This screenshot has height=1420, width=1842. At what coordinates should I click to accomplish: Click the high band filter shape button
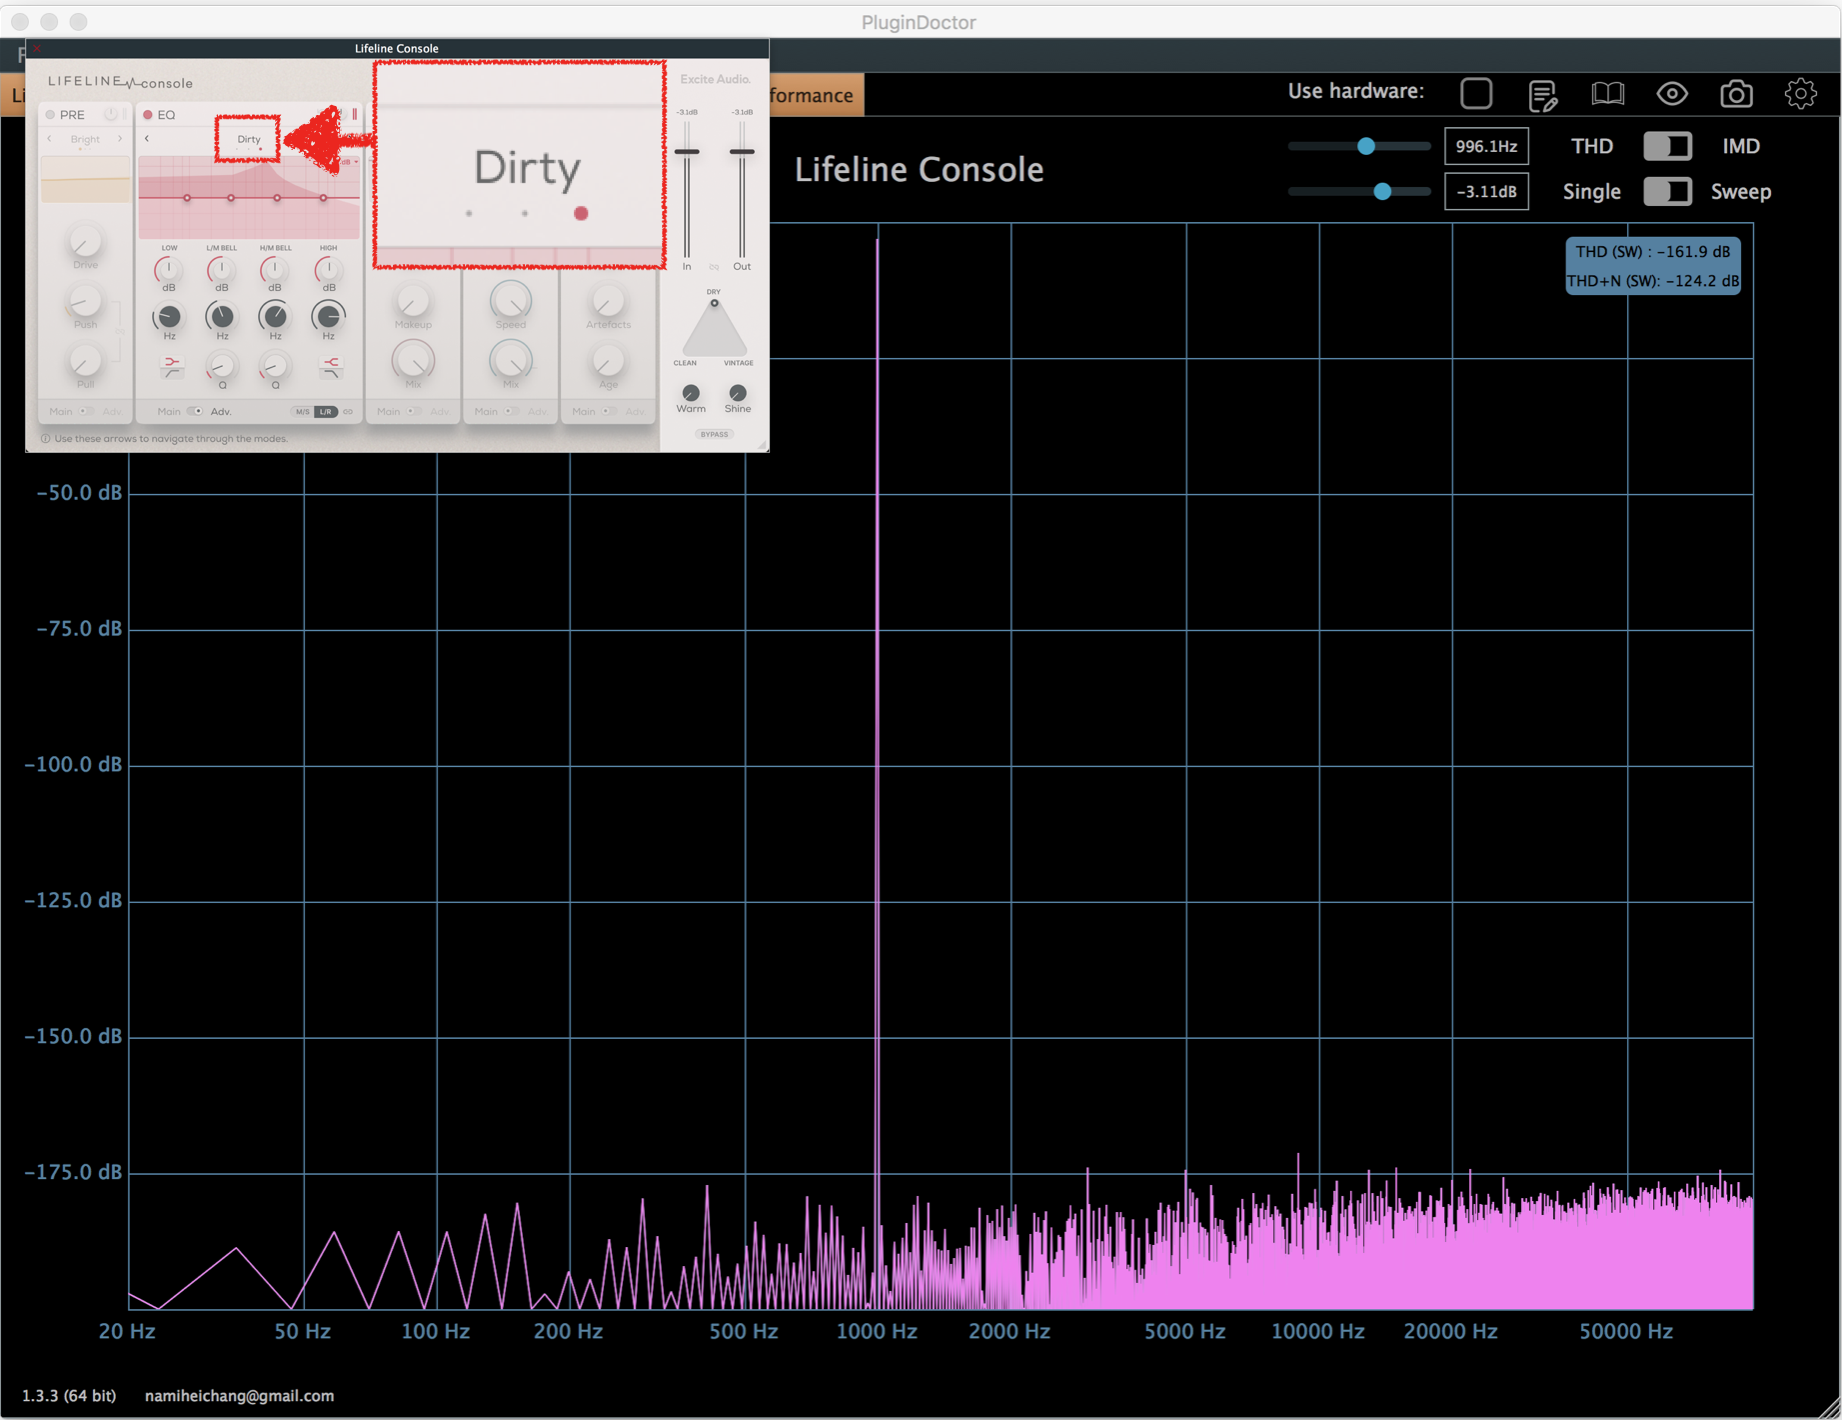pyautogui.click(x=329, y=367)
